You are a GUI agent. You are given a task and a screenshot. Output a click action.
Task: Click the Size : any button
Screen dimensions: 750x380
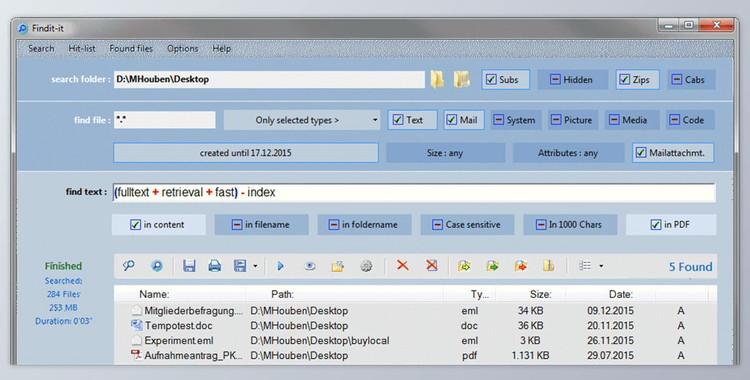(445, 153)
